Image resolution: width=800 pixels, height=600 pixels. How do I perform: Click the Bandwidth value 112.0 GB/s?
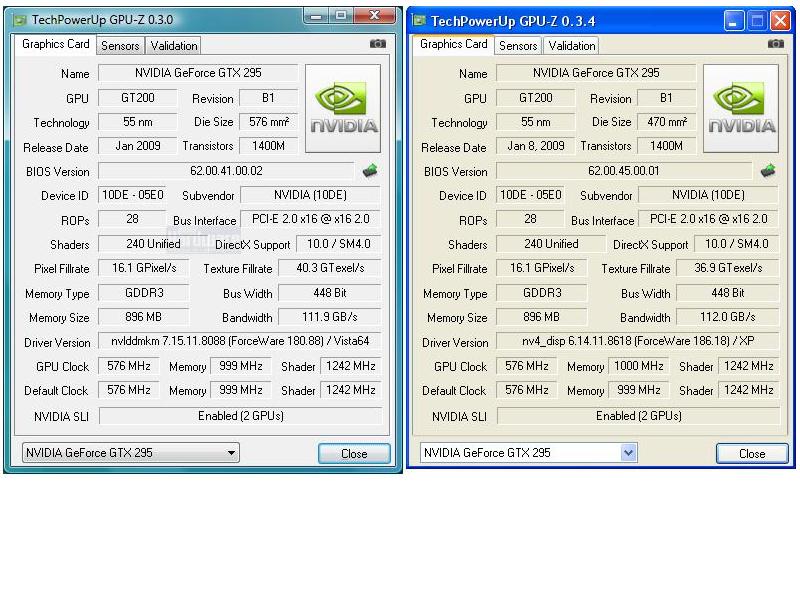(x=728, y=317)
